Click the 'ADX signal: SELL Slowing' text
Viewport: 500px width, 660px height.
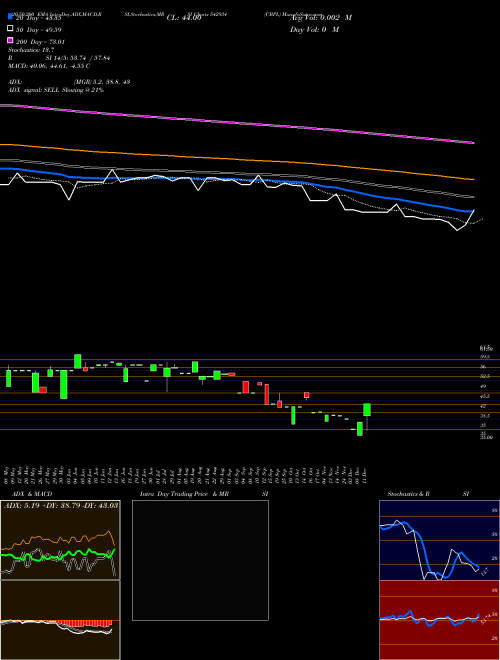point(56,90)
